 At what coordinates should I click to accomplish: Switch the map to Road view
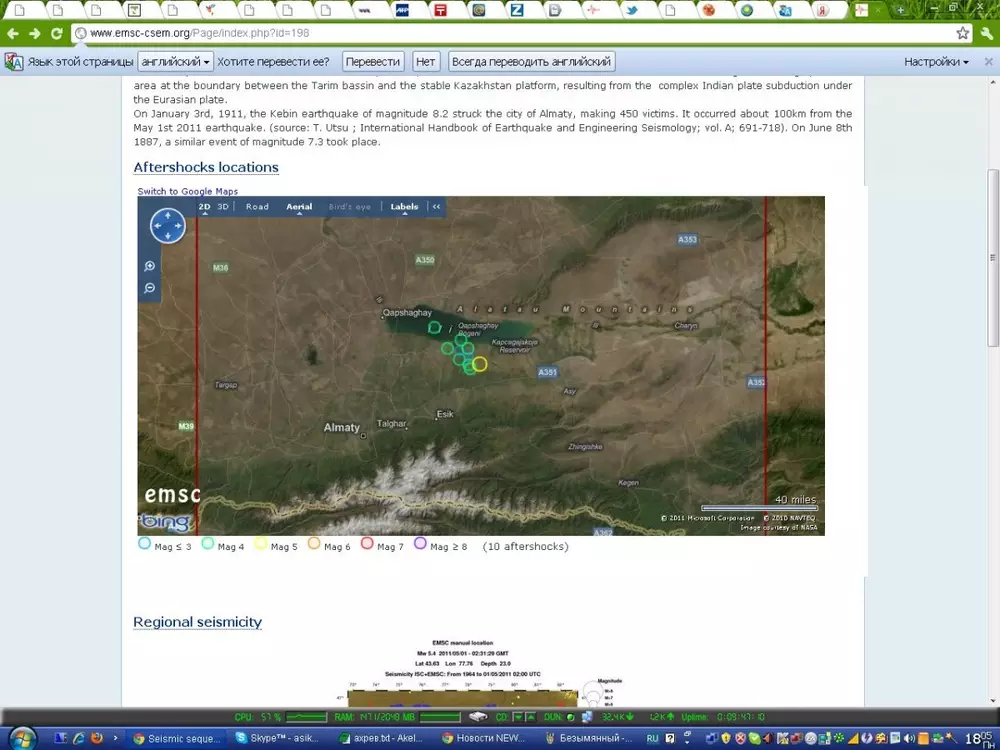point(257,207)
